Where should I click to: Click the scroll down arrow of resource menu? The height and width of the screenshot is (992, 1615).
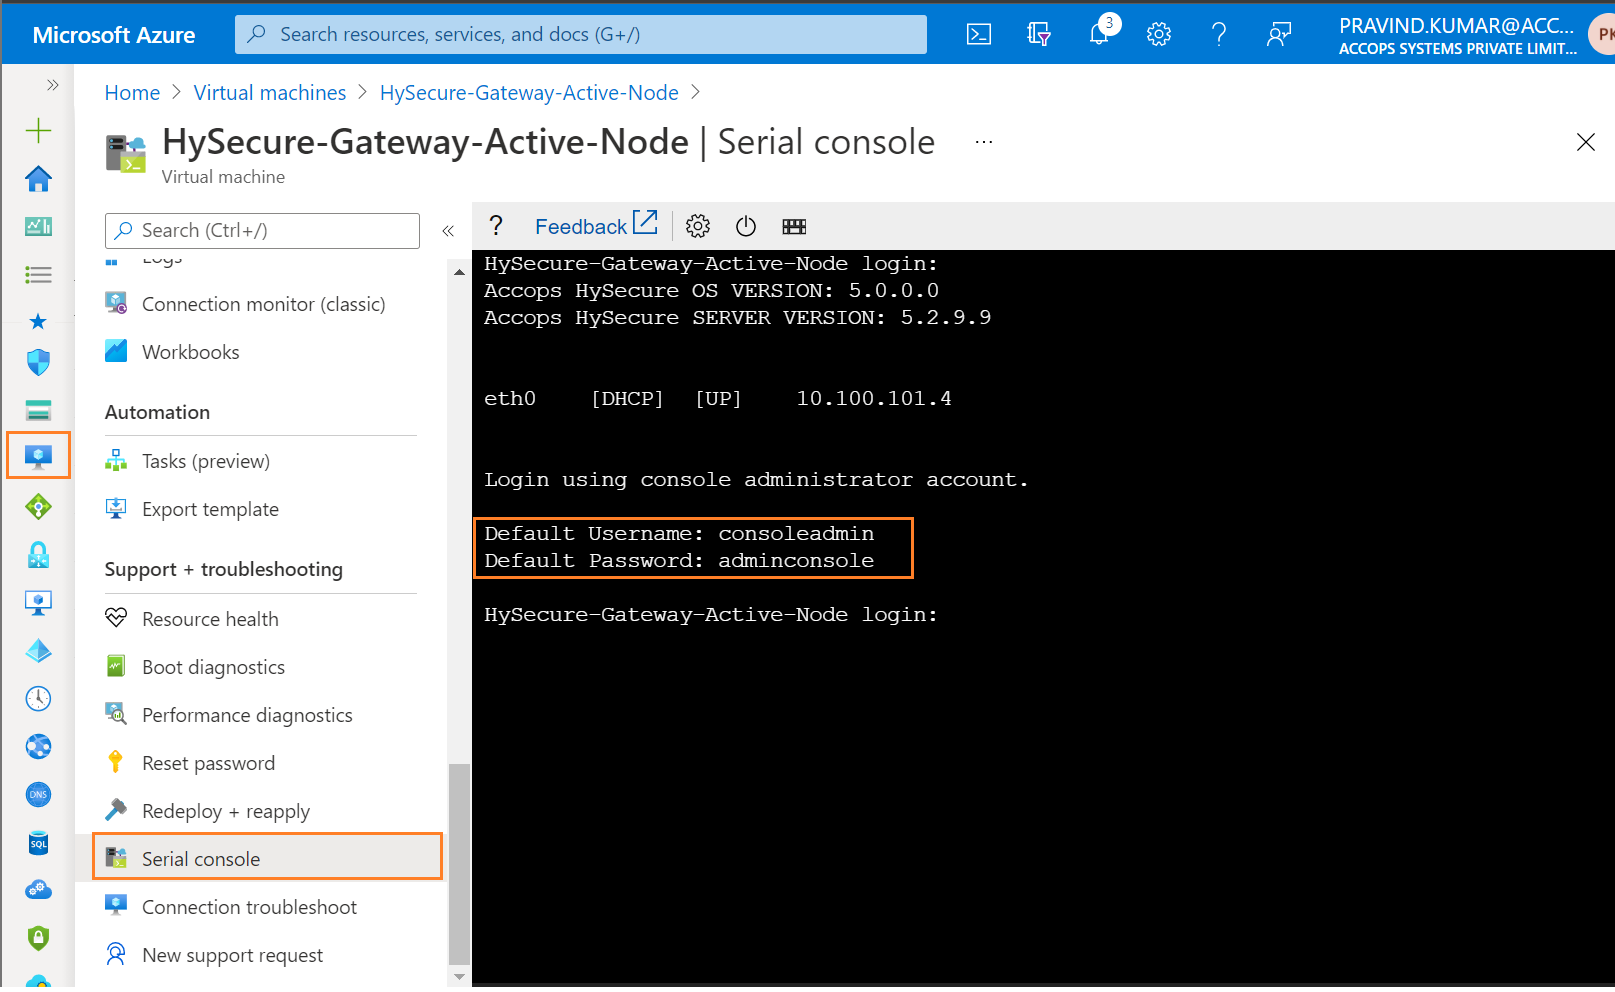pos(459,976)
